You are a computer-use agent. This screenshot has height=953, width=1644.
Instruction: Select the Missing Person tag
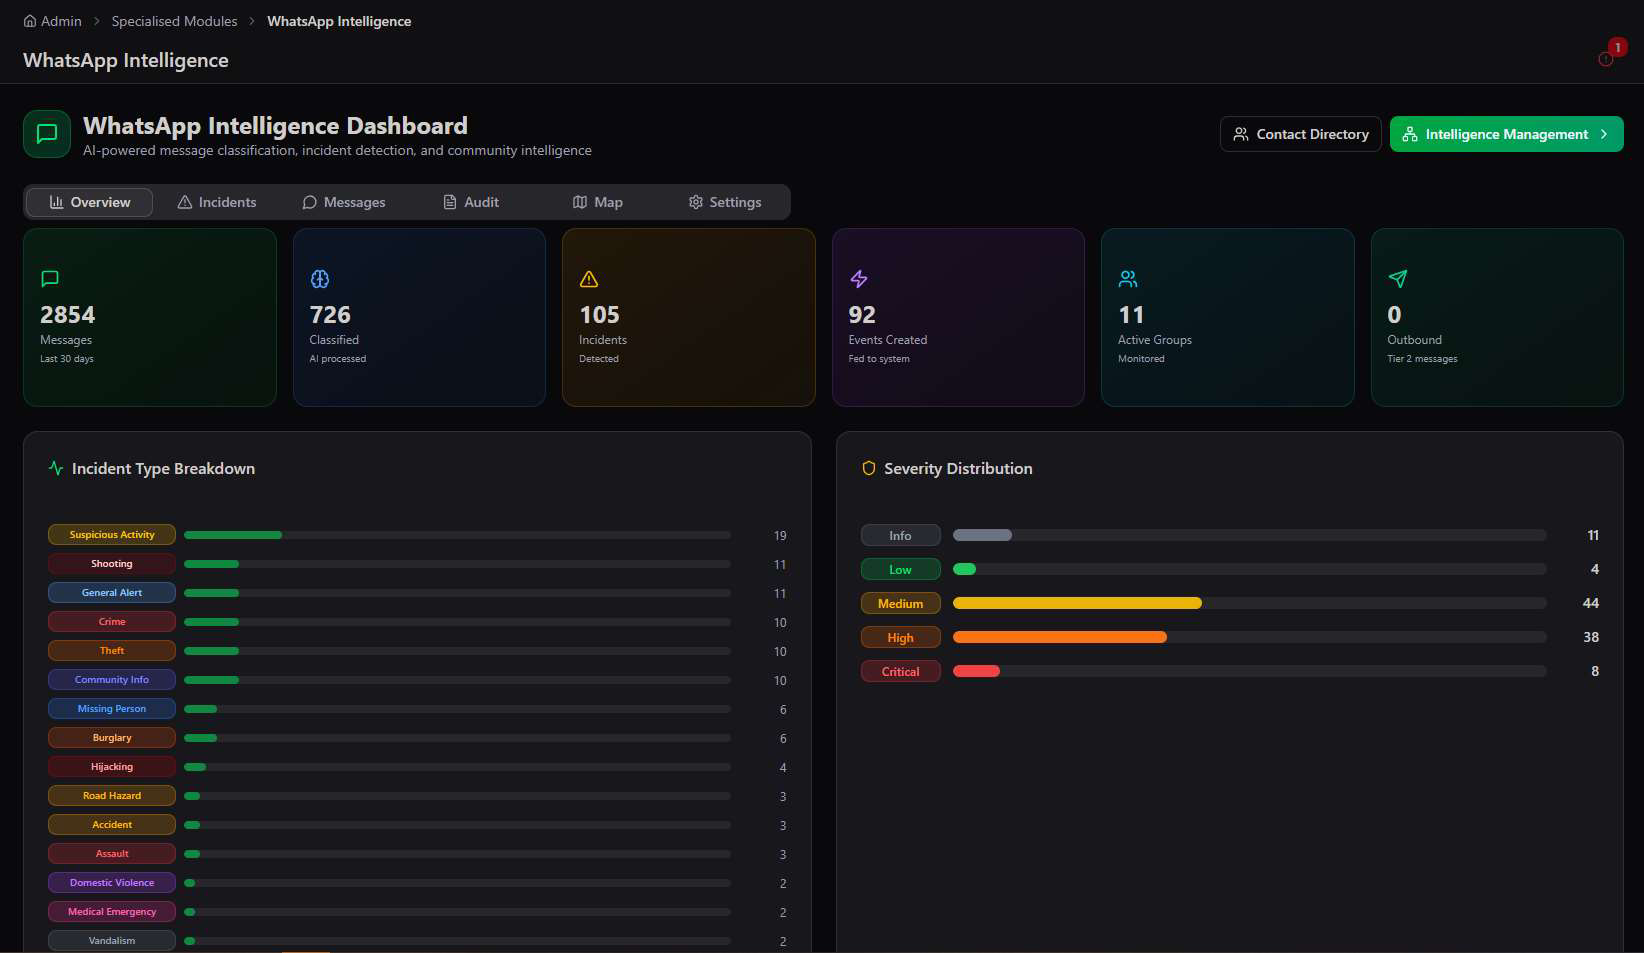[x=112, y=709]
